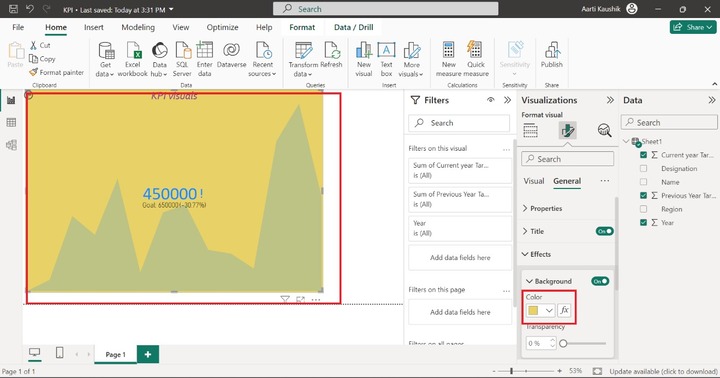Viewport: 720px width, 378px height.
Task: Check the Region field box
Action: click(x=643, y=209)
